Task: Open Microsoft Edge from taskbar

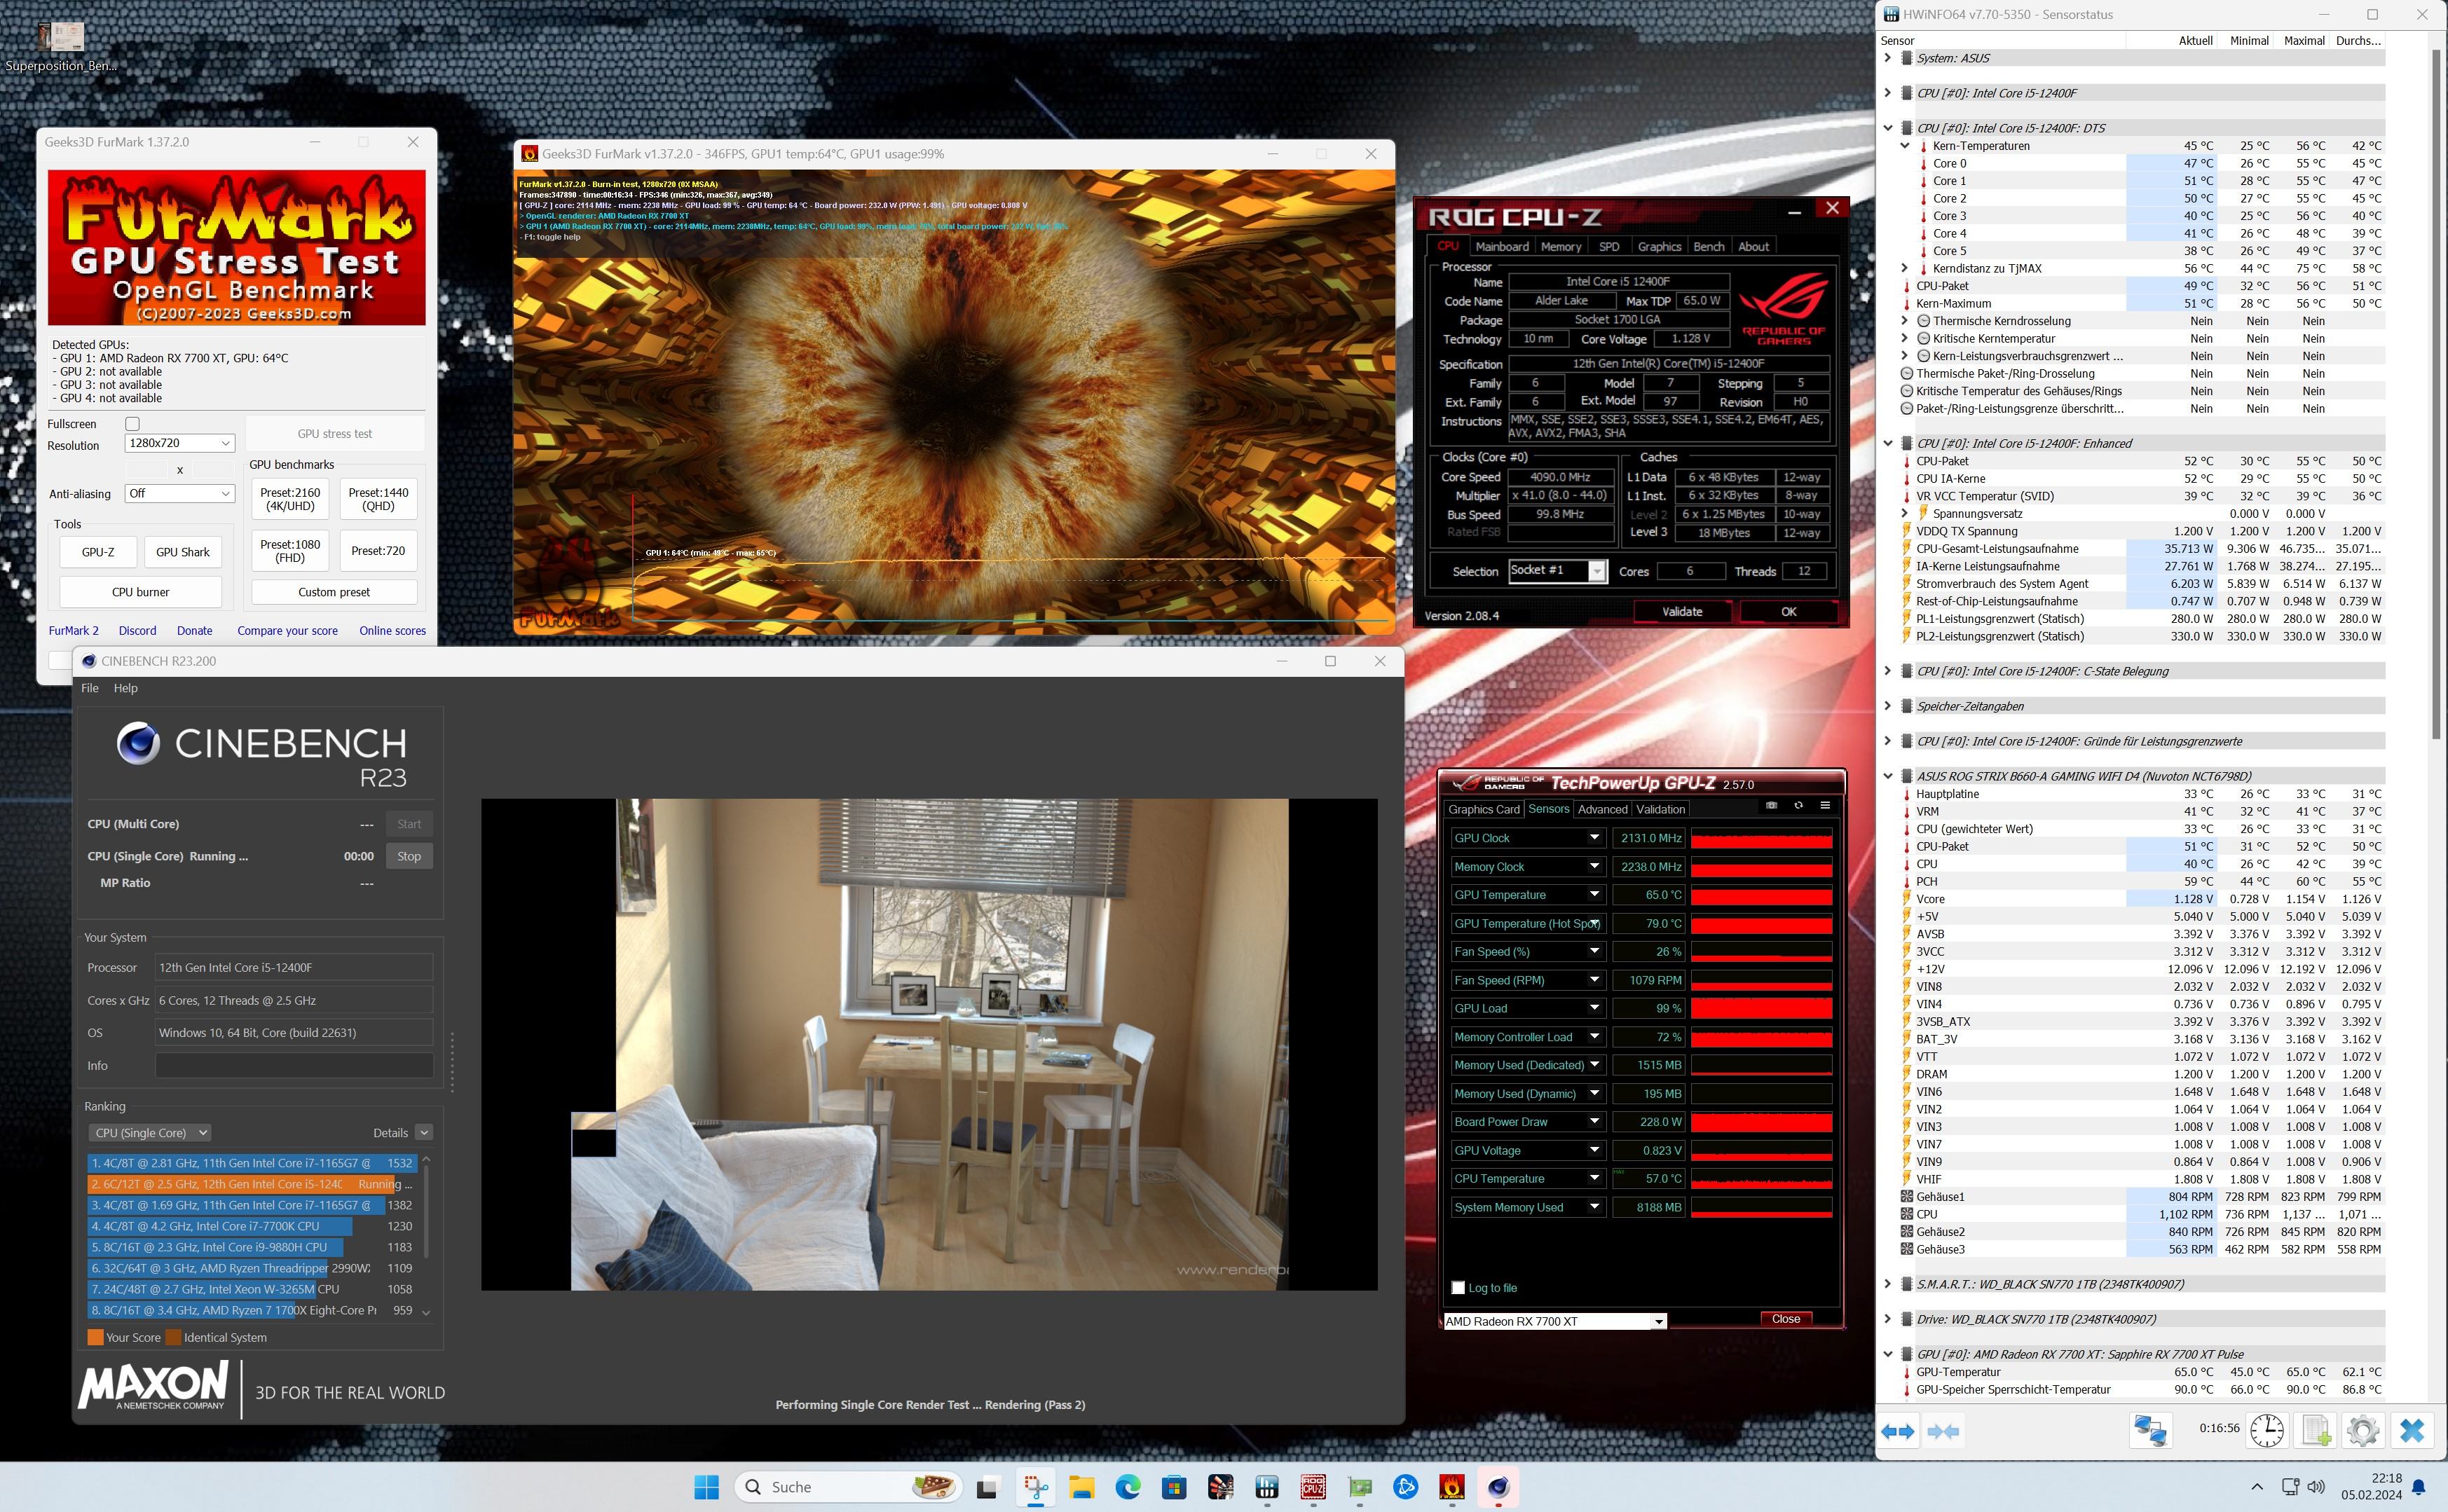Action: point(1128,1487)
